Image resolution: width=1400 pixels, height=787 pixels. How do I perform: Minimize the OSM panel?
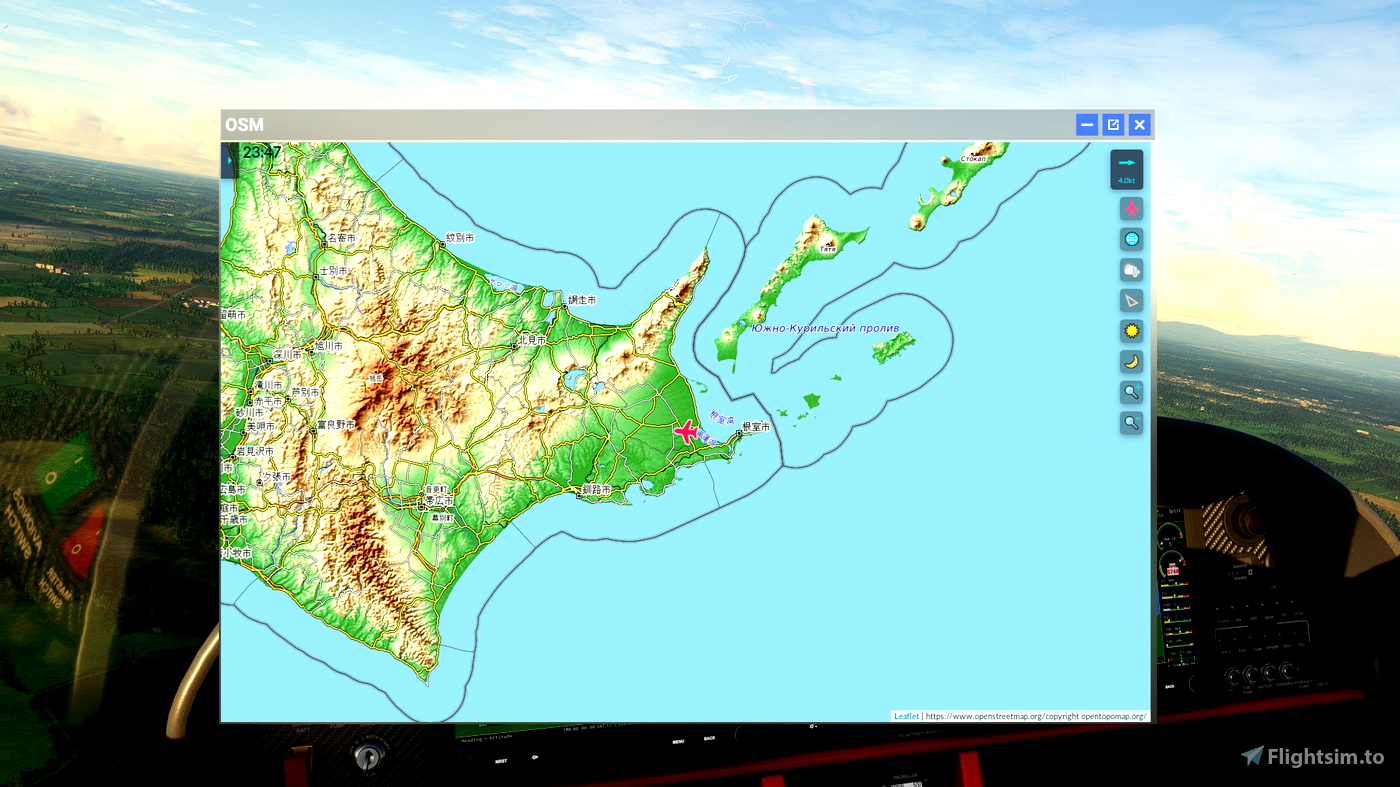[x=1087, y=125]
